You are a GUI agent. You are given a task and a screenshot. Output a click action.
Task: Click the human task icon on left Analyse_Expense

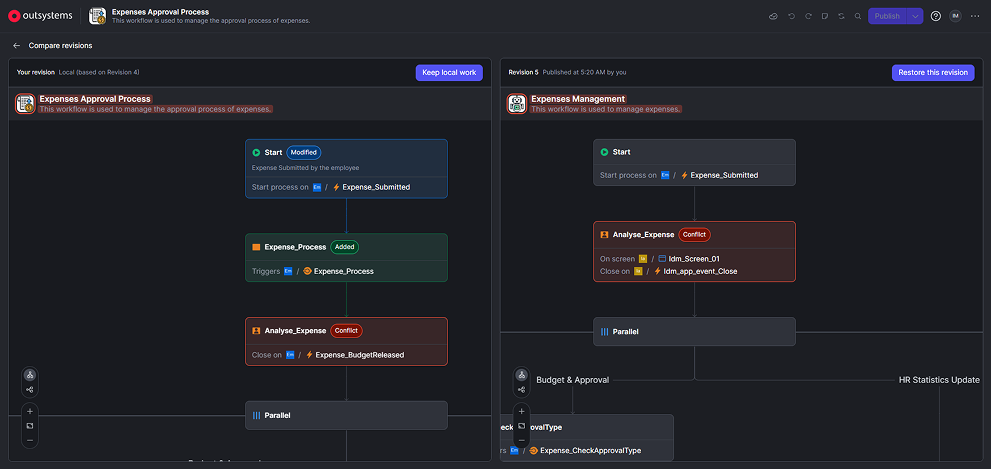coord(256,331)
